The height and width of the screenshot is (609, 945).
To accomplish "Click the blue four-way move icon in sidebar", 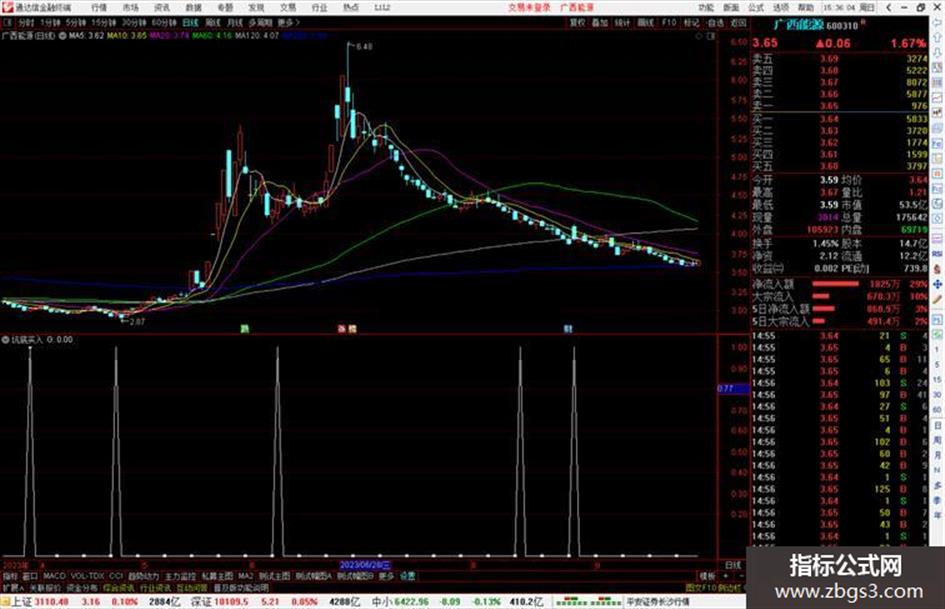I will coord(938,284).
